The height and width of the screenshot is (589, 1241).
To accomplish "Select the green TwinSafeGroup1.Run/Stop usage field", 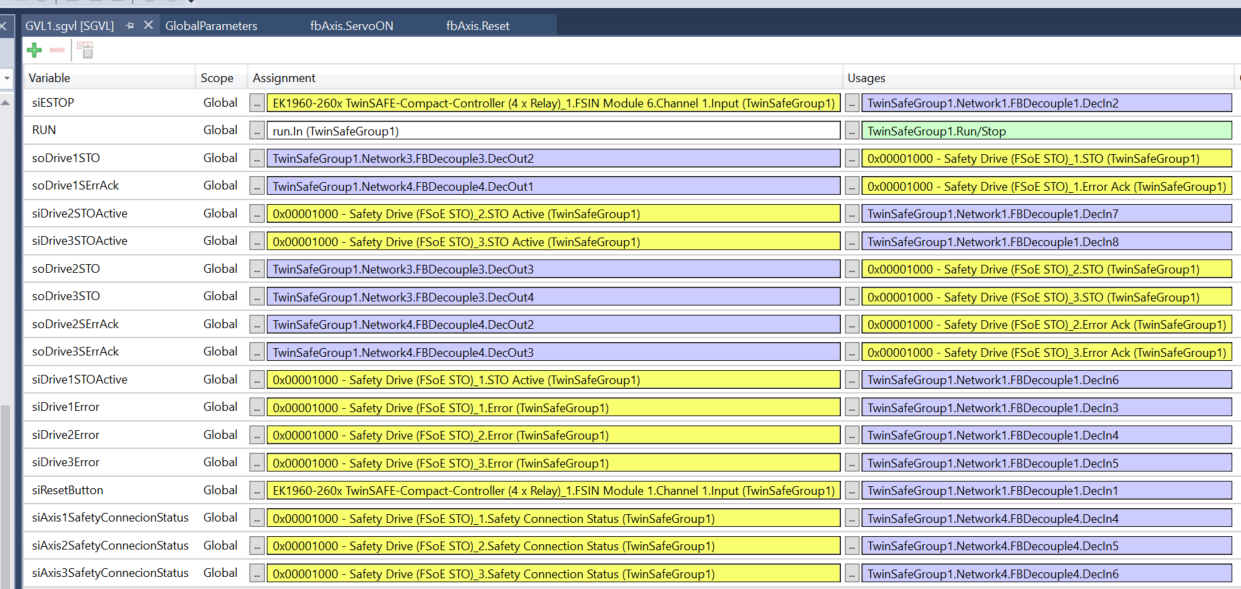I will tap(1046, 130).
